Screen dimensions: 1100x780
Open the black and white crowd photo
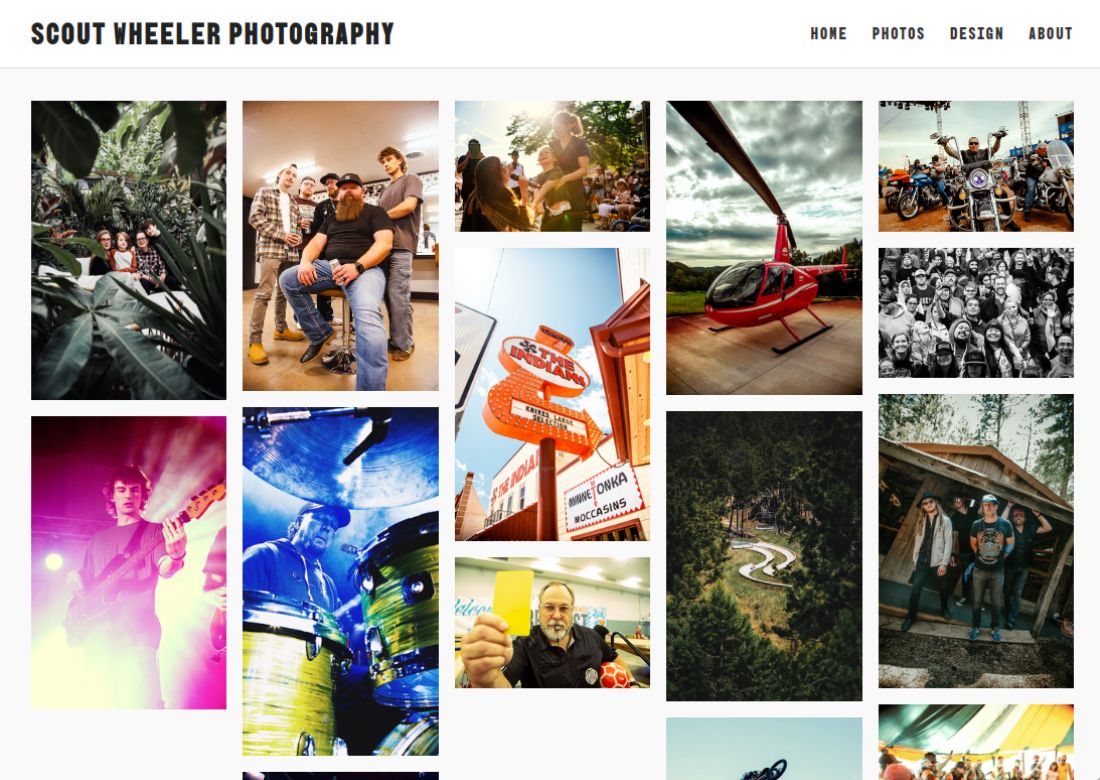click(x=976, y=313)
